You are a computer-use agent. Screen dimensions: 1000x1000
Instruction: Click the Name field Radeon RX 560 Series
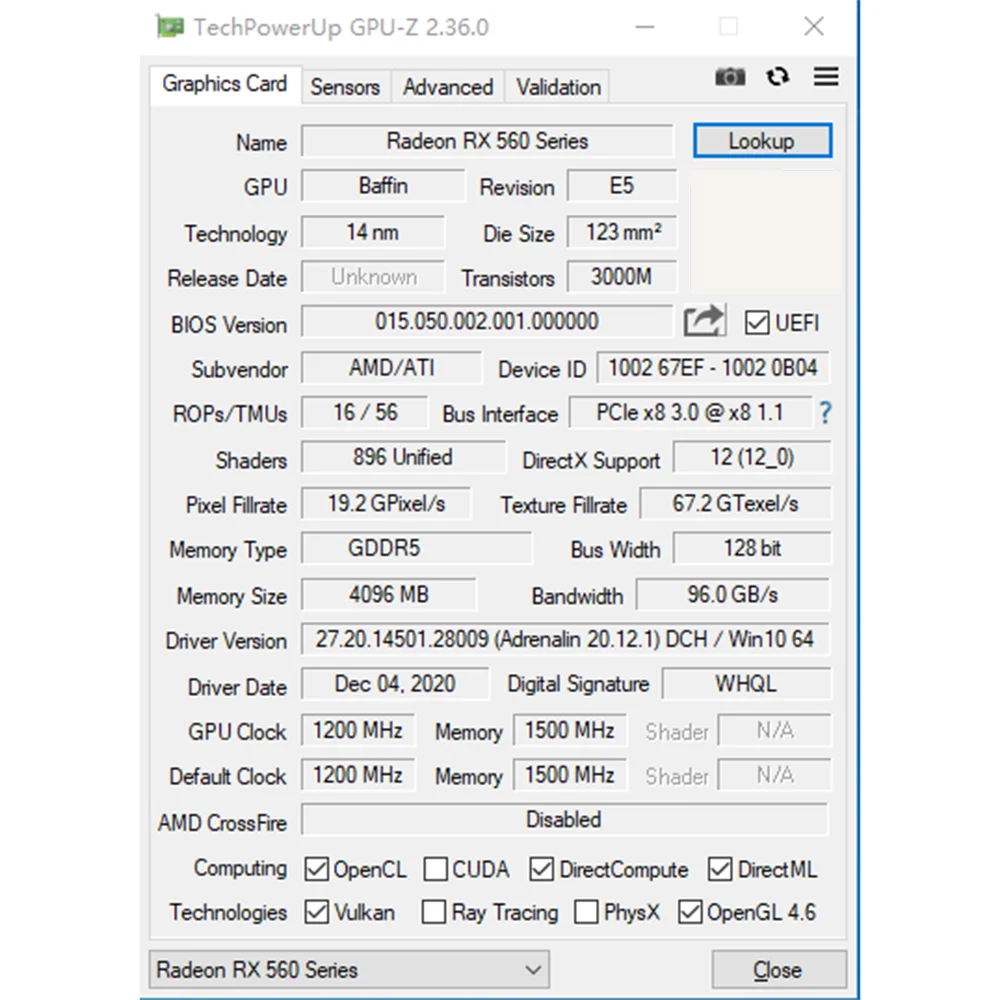click(x=487, y=141)
